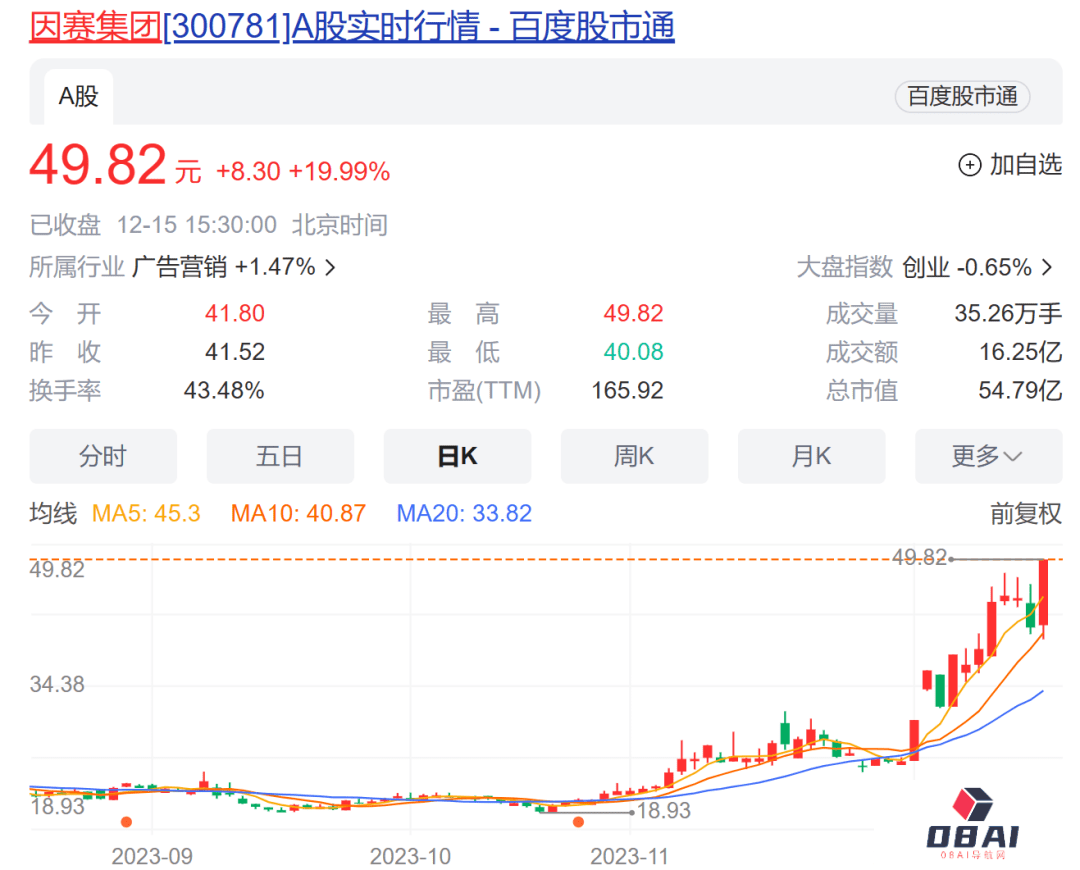The width and height of the screenshot is (1080, 870).
Task: Switch to the 分时 chart view
Action: (103, 456)
